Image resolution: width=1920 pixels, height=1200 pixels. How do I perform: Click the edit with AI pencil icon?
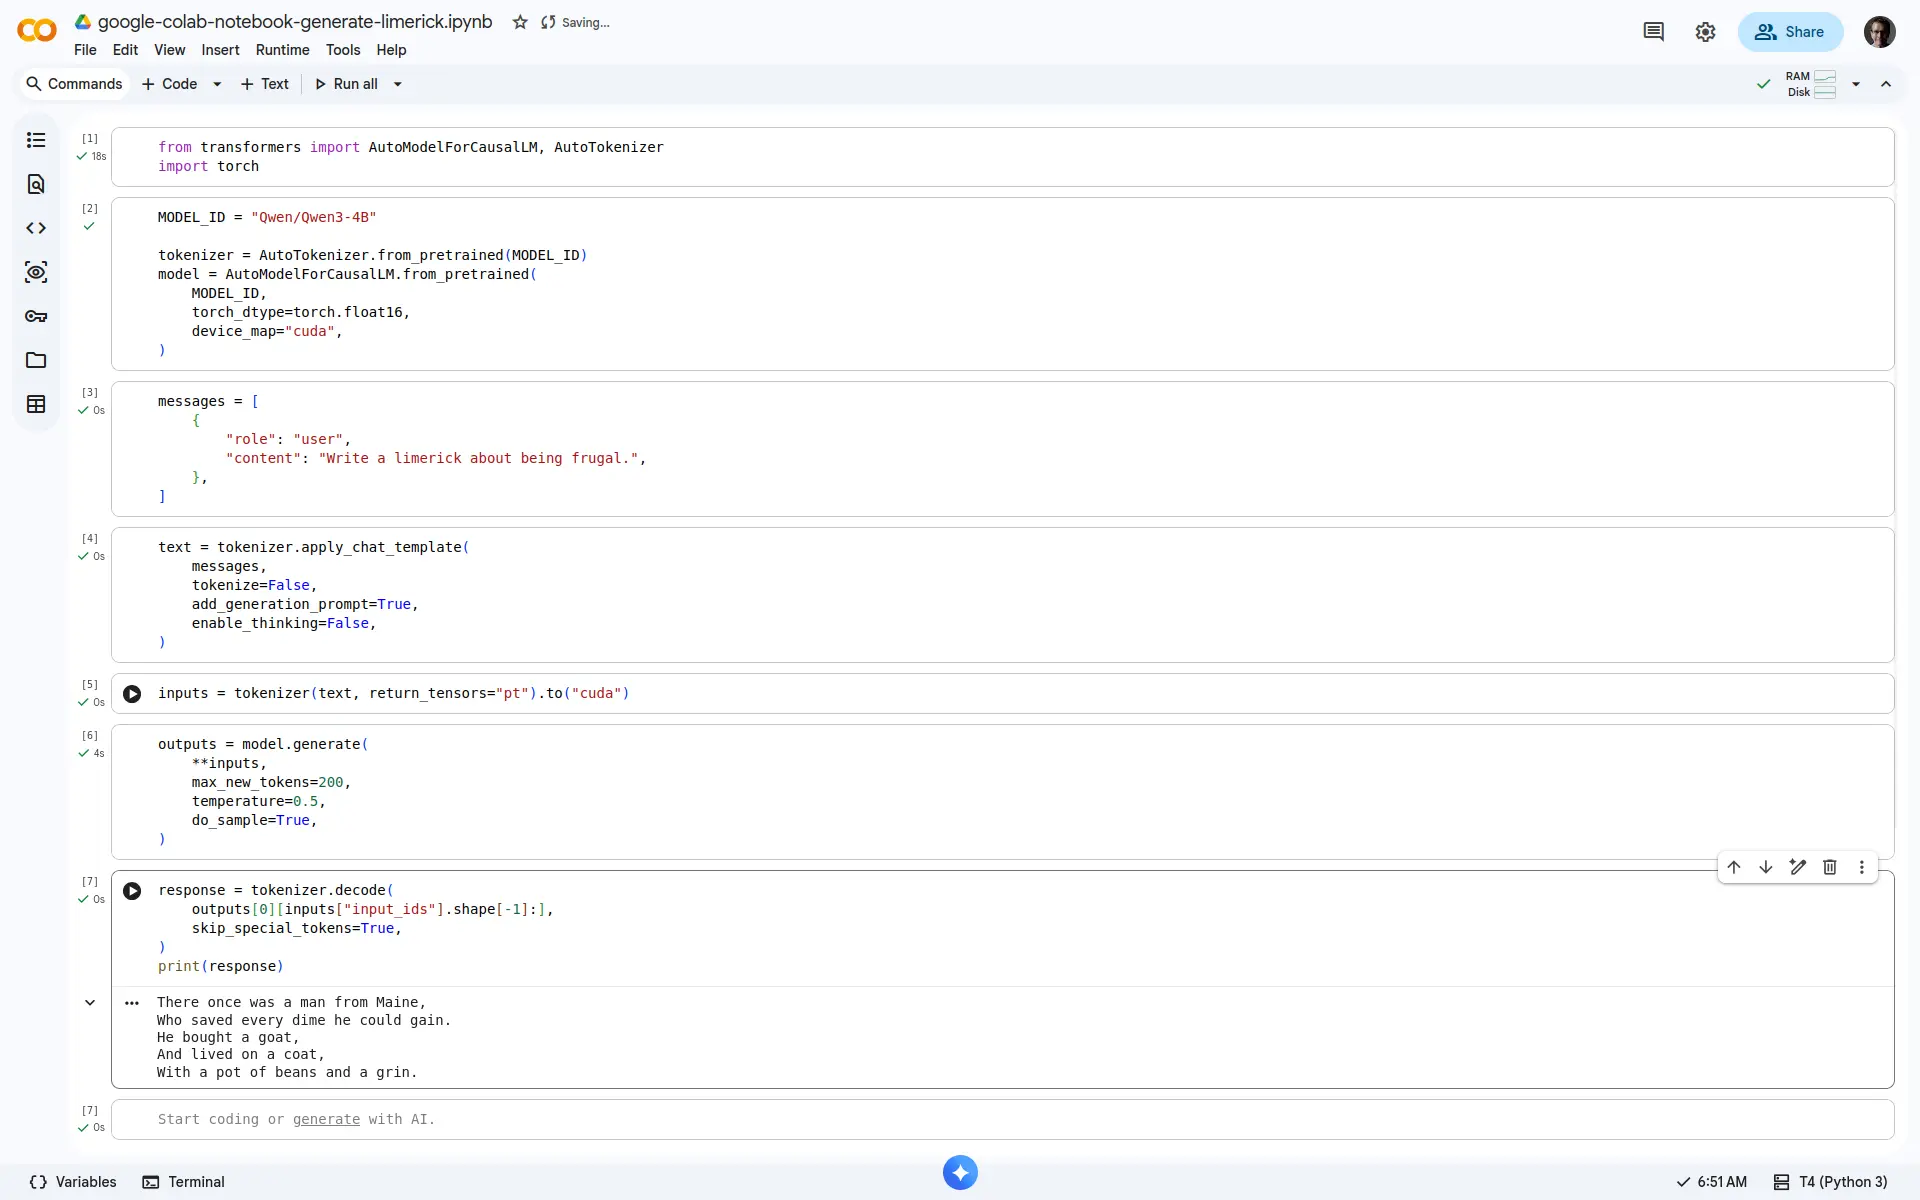(1798, 867)
